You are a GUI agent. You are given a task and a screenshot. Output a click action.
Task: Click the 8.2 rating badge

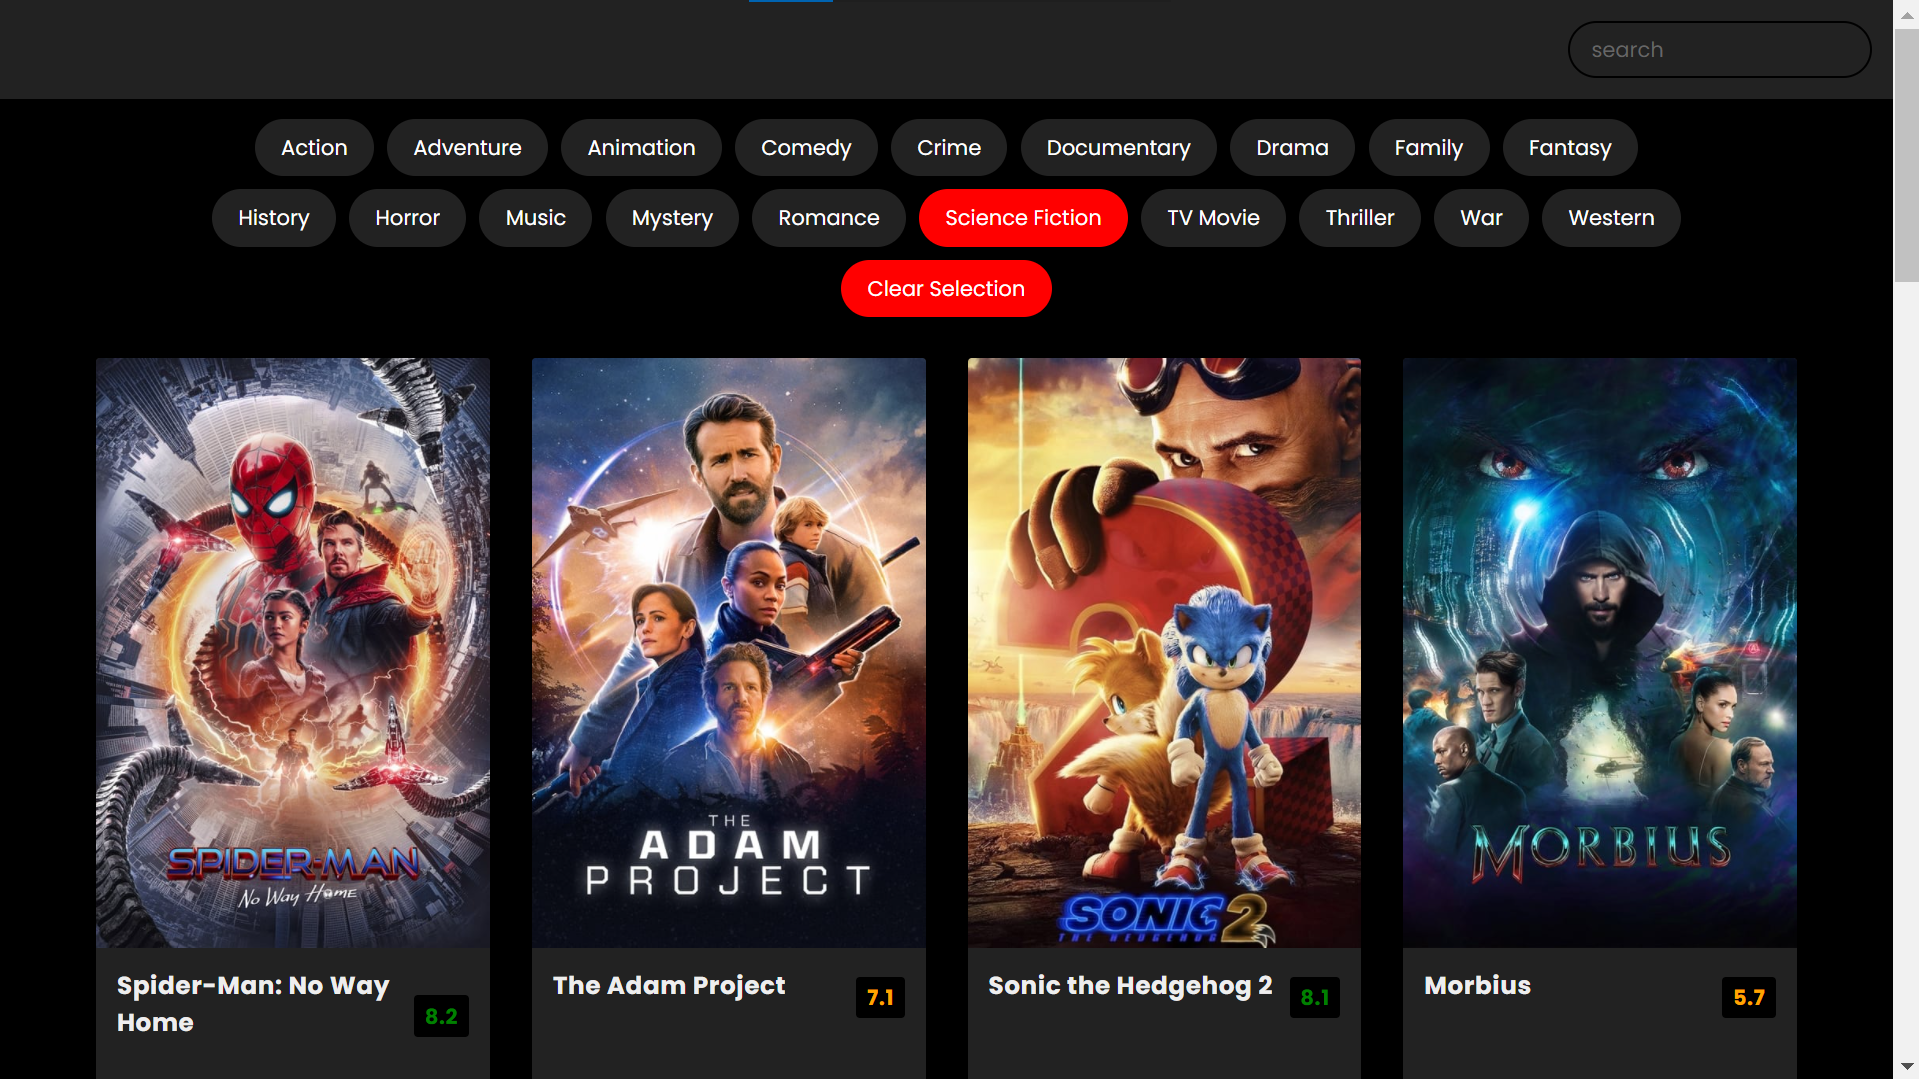441,1017
